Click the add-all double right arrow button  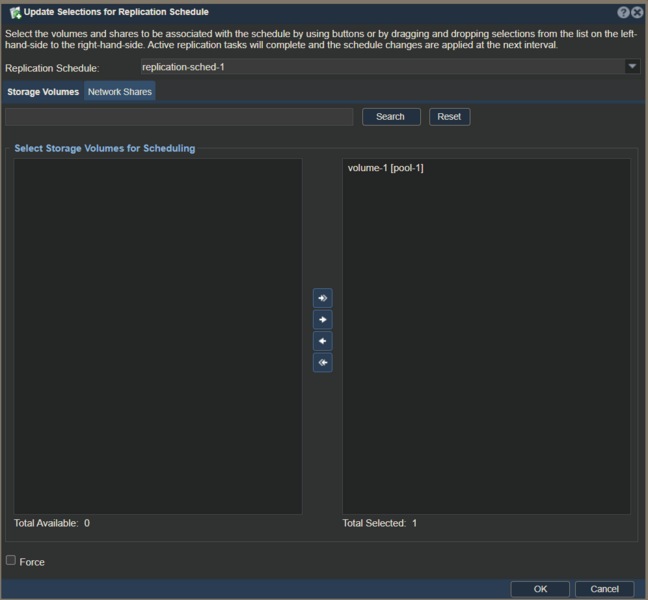pos(322,298)
